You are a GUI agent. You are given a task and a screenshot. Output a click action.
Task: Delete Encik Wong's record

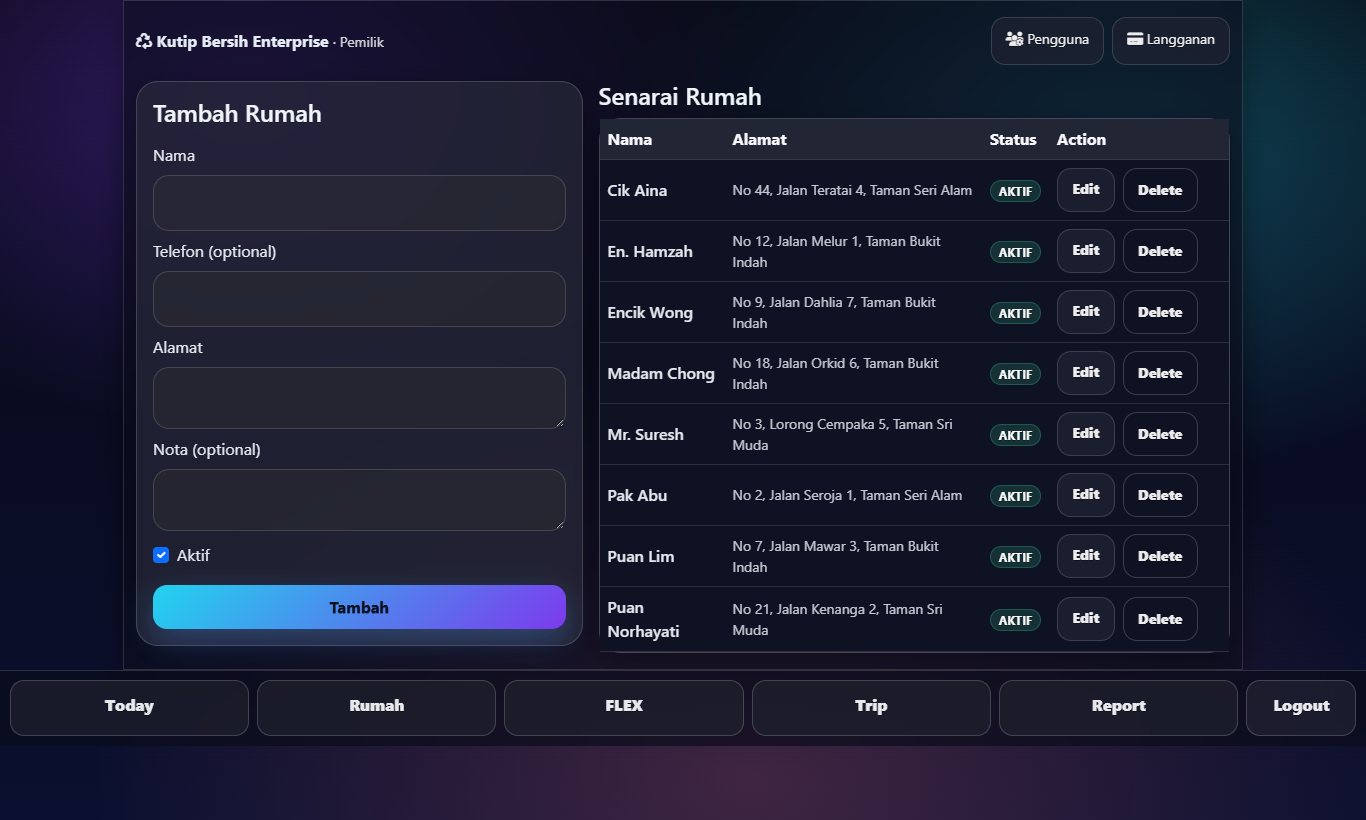coord(1160,312)
